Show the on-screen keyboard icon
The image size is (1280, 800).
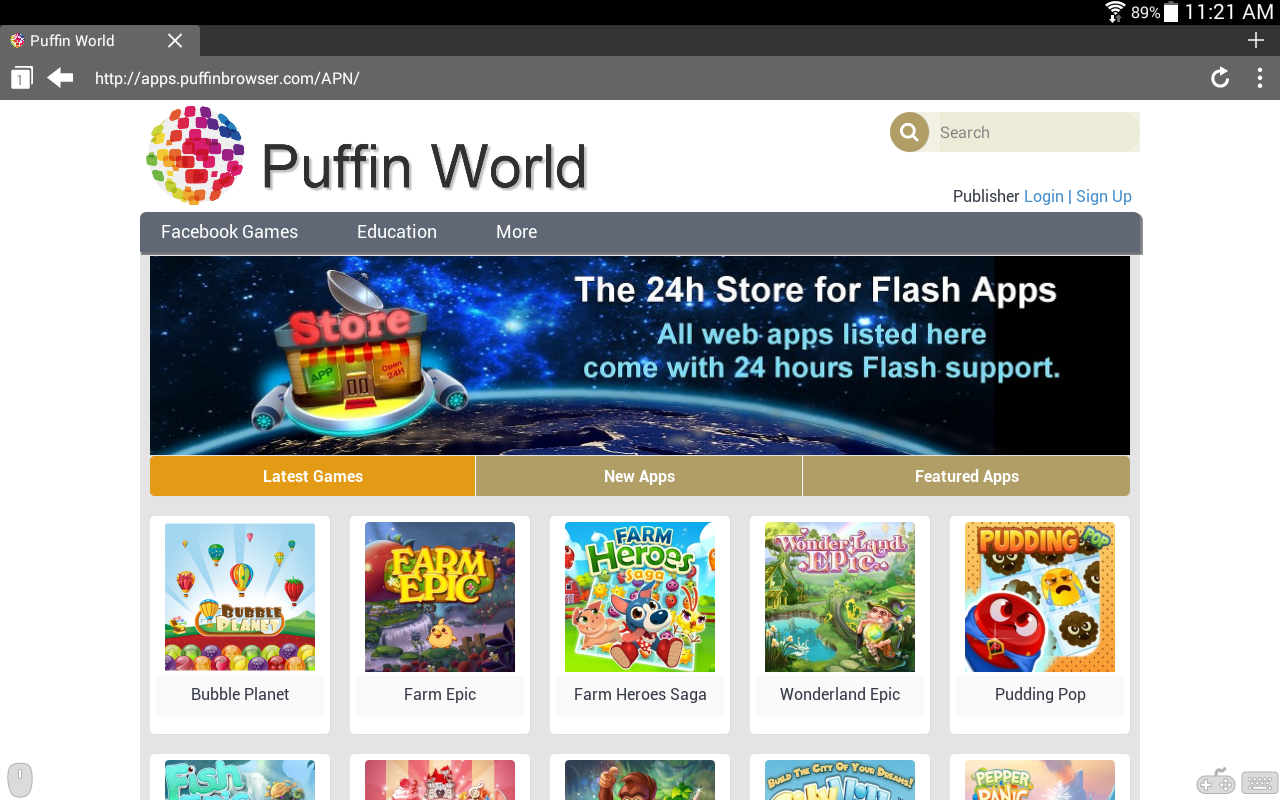(1259, 782)
